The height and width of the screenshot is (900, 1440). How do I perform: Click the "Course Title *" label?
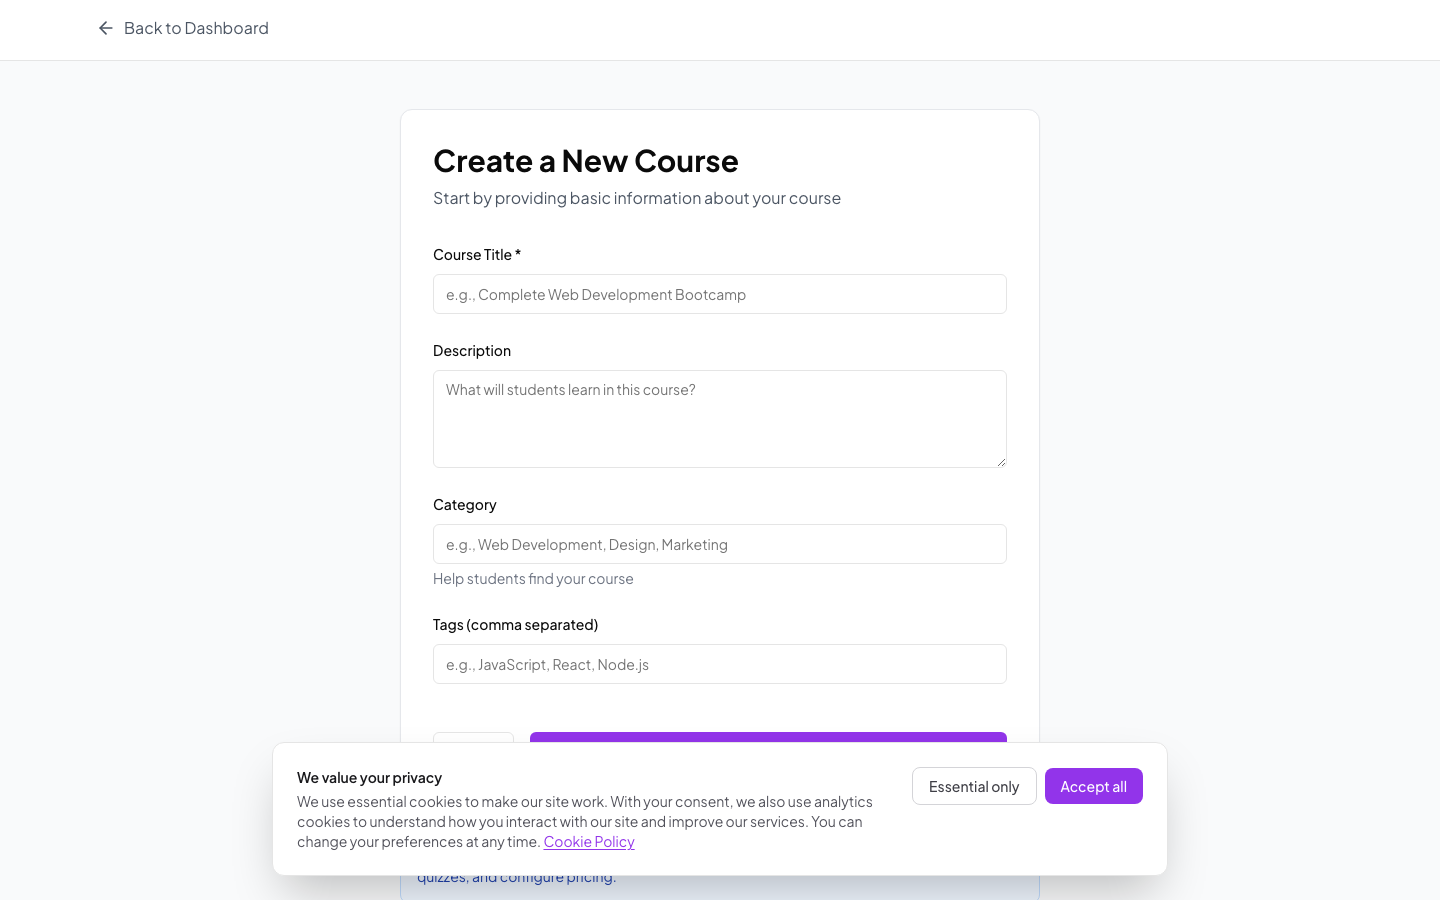[x=477, y=255]
